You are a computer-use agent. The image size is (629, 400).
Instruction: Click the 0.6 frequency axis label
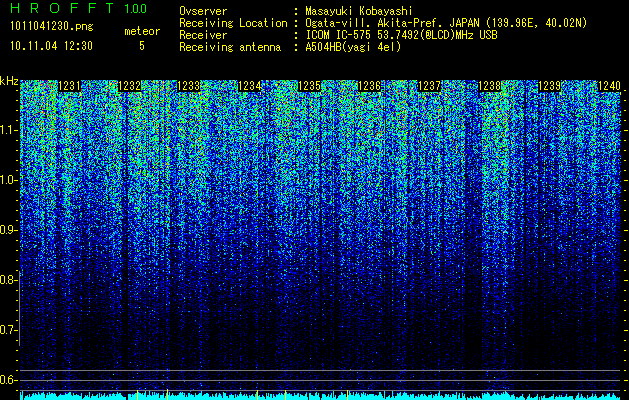pyautogui.click(x=9, y=380)
